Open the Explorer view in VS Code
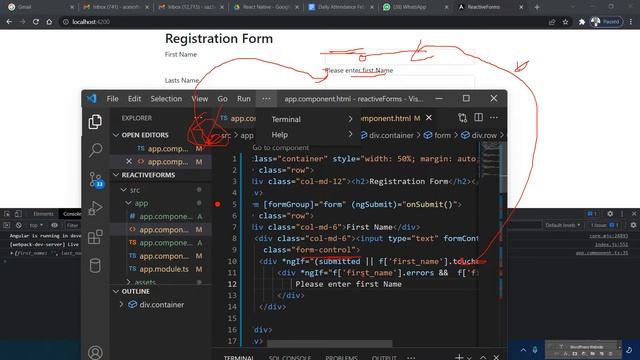 (x=95, y=122)
